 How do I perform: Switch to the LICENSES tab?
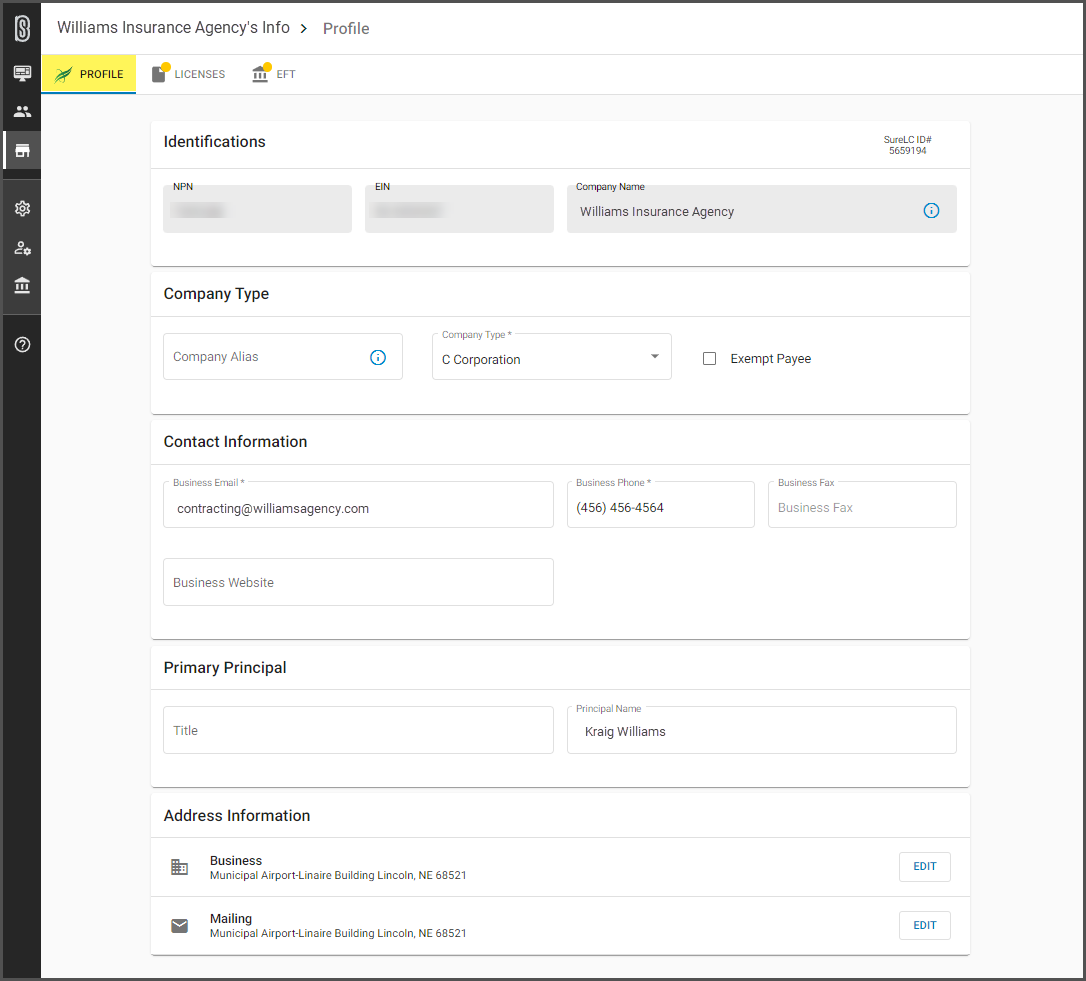188,74
